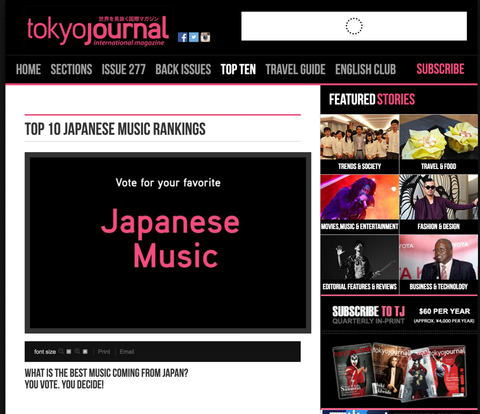Open Back Issues menu item
480x414 pixels.
tap(183, 69)
